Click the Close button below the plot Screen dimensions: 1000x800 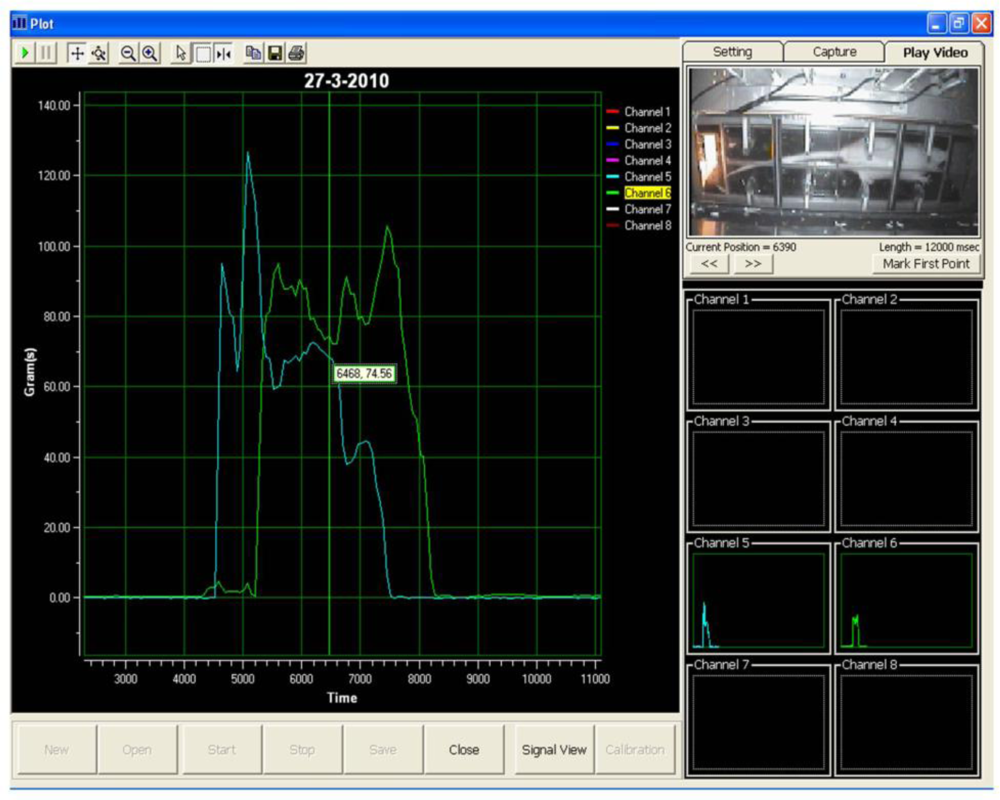coord(464,749)
